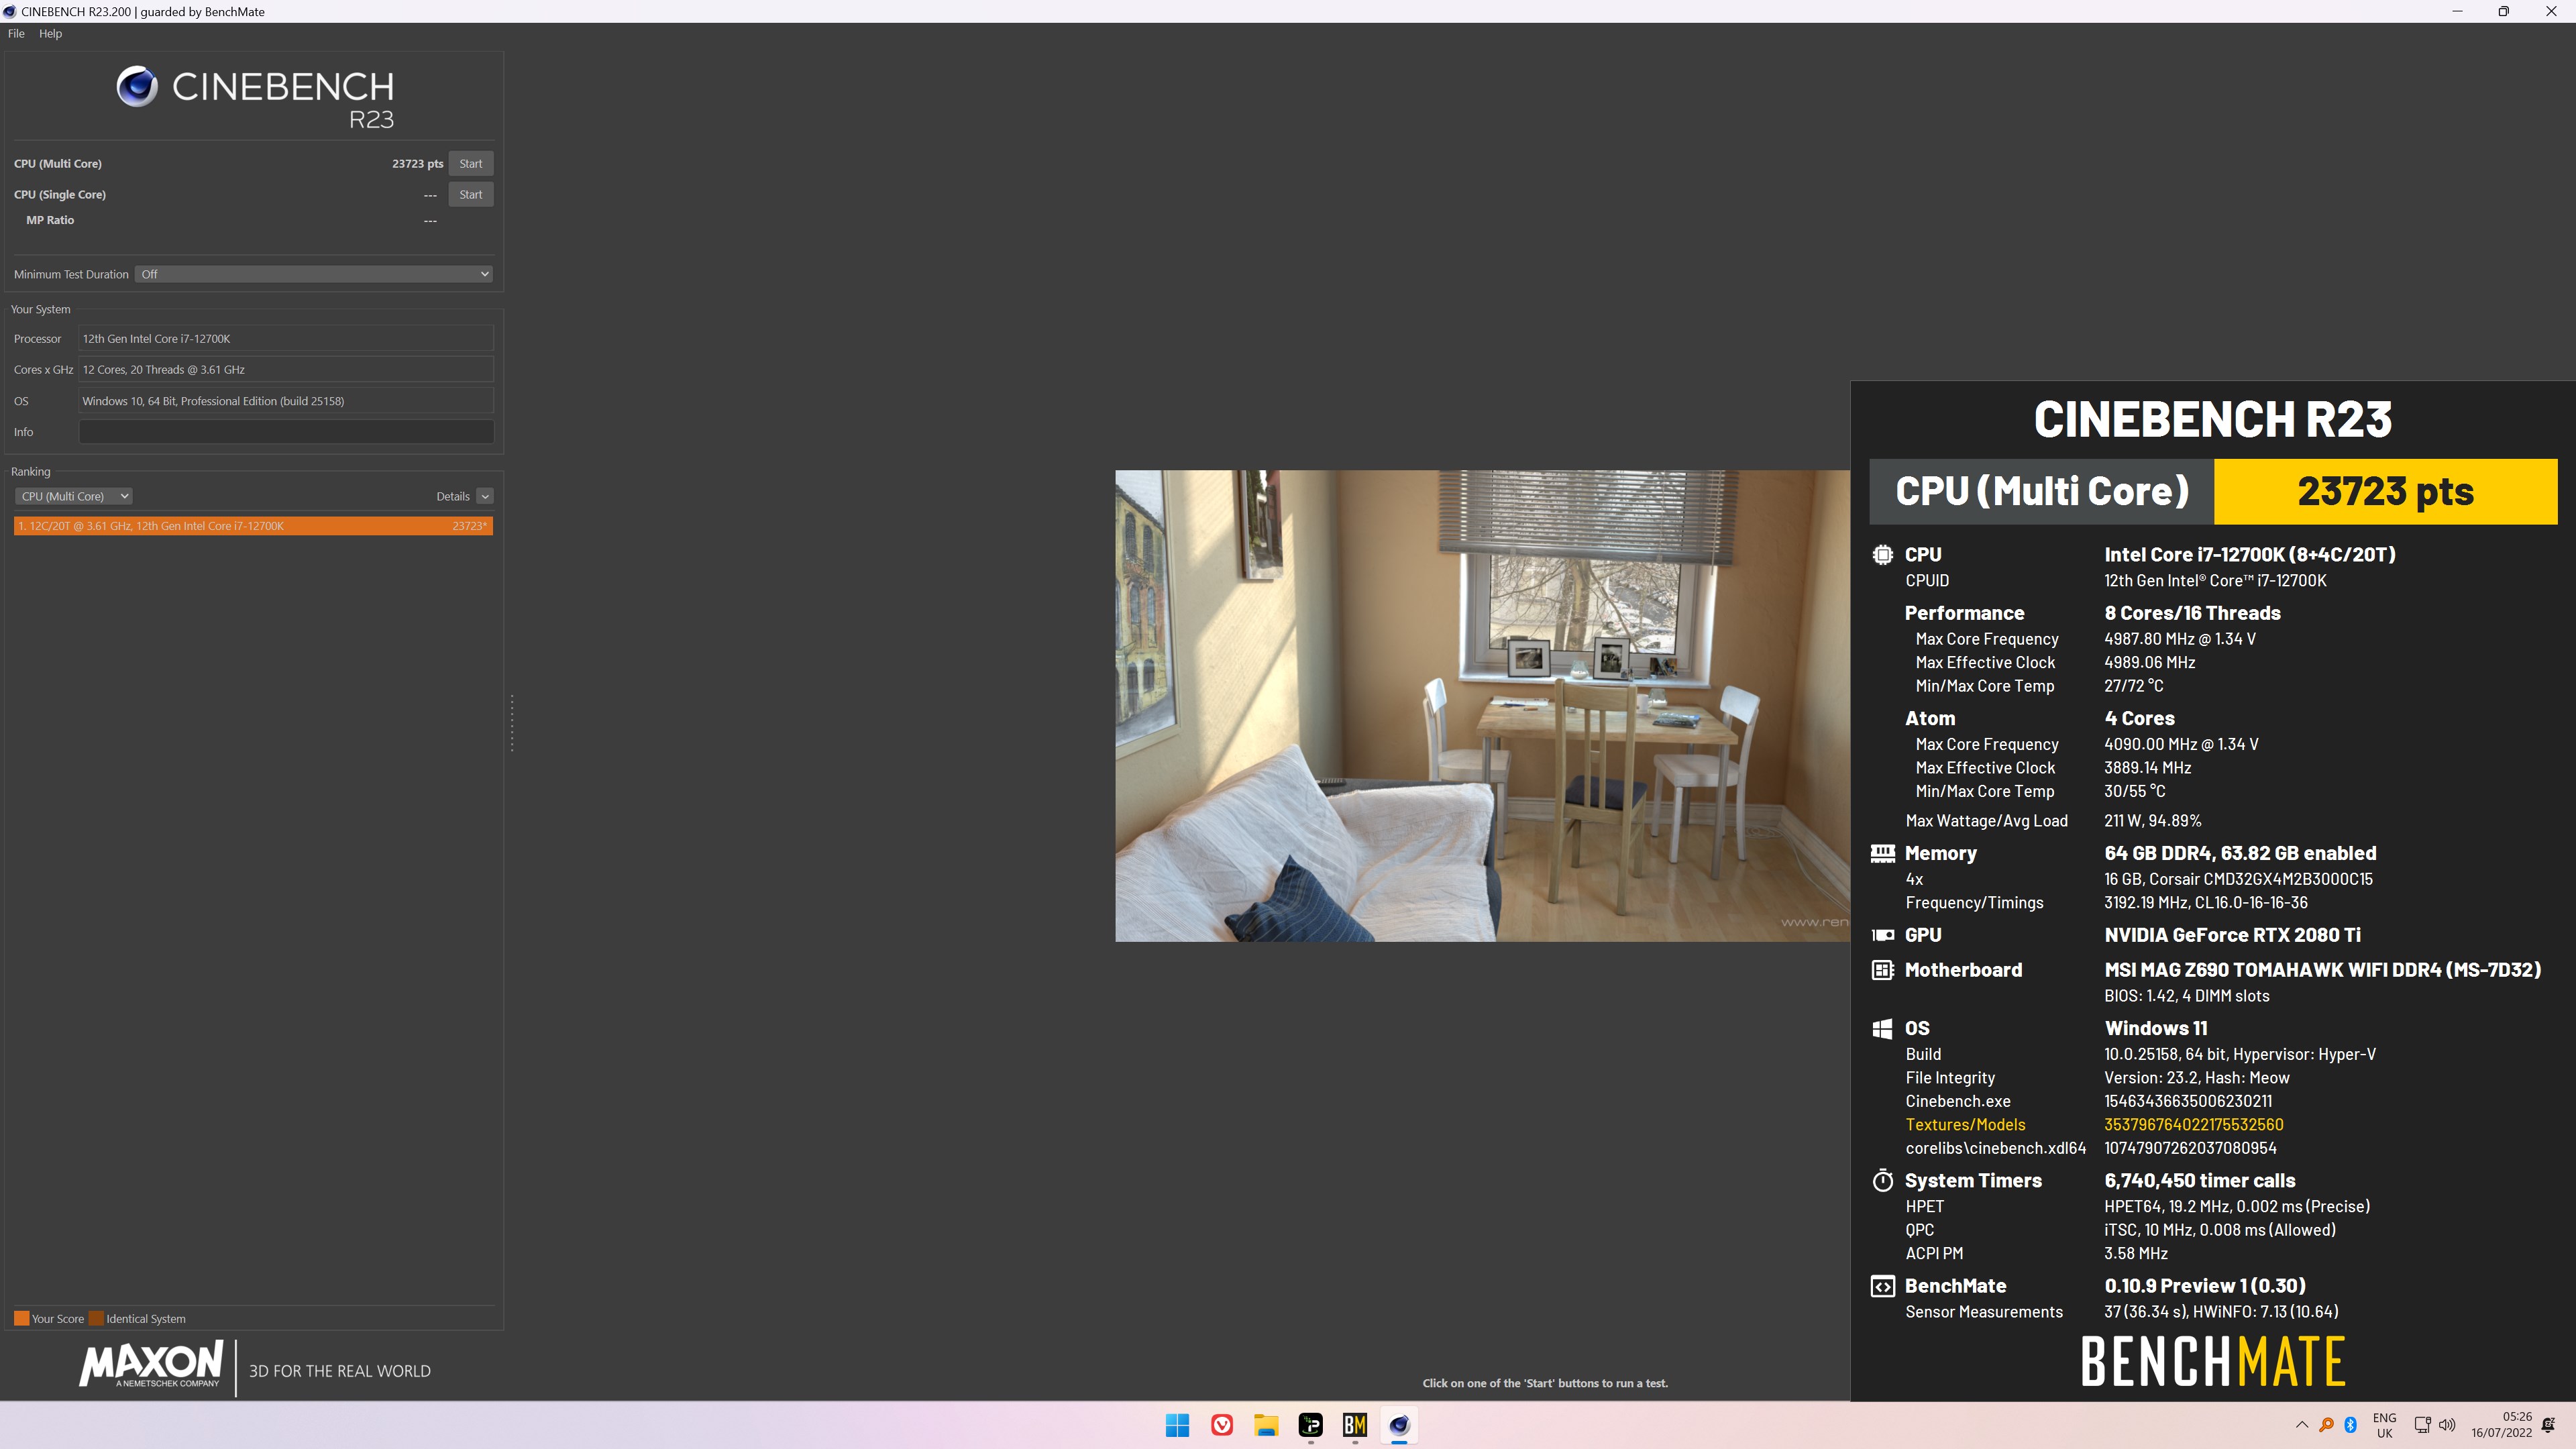
Task: Open the notification bell focus assist icon
Action: (x=2548, y=1425)
